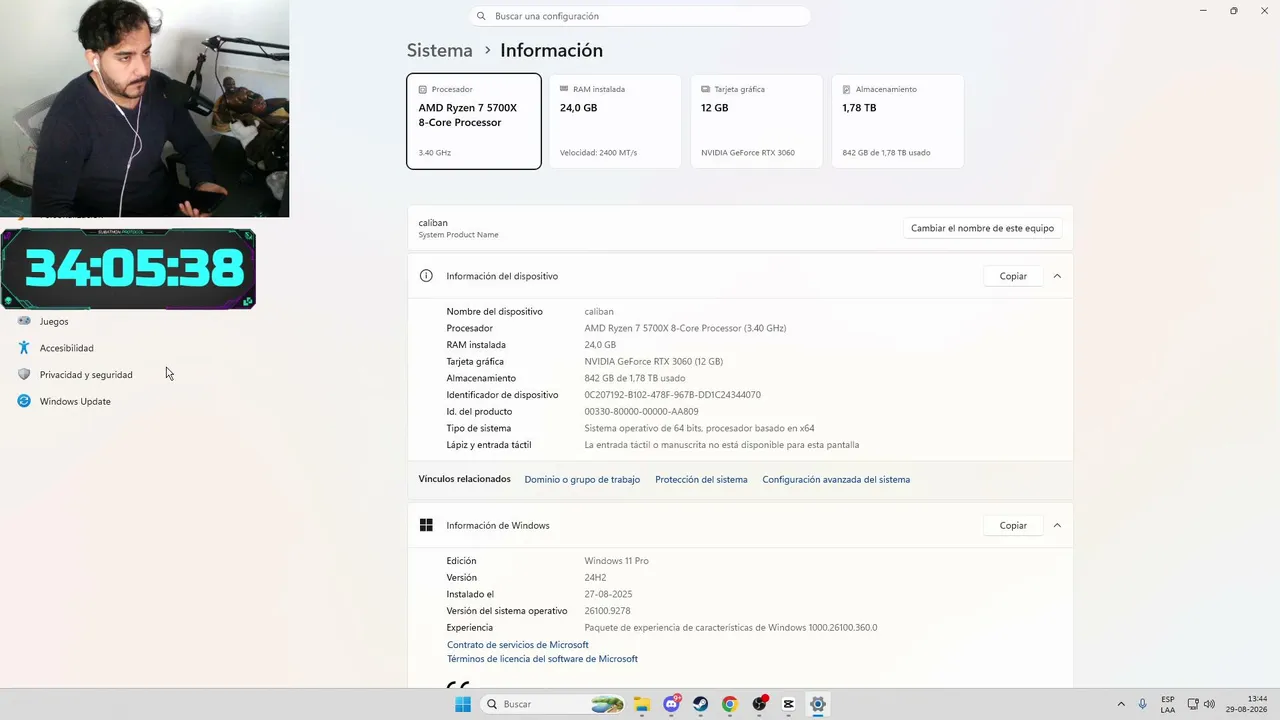Select the Tarjeta gráfica card
This screenshot has height=720, width=1280.
coord(756,121)
